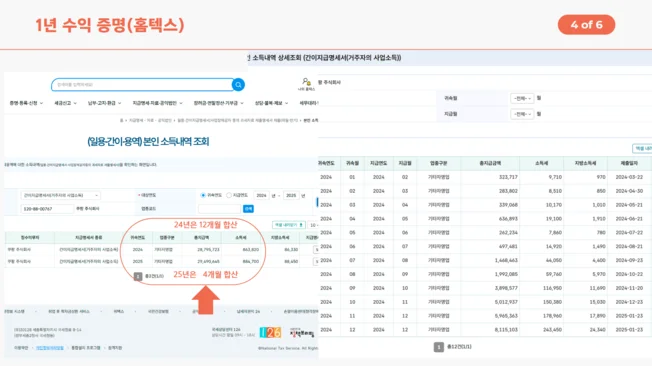Viewport: 652px width, 366px height.
Task: Open the 10 rows-per-page dropdown
Action: click(x=313, y=225)
